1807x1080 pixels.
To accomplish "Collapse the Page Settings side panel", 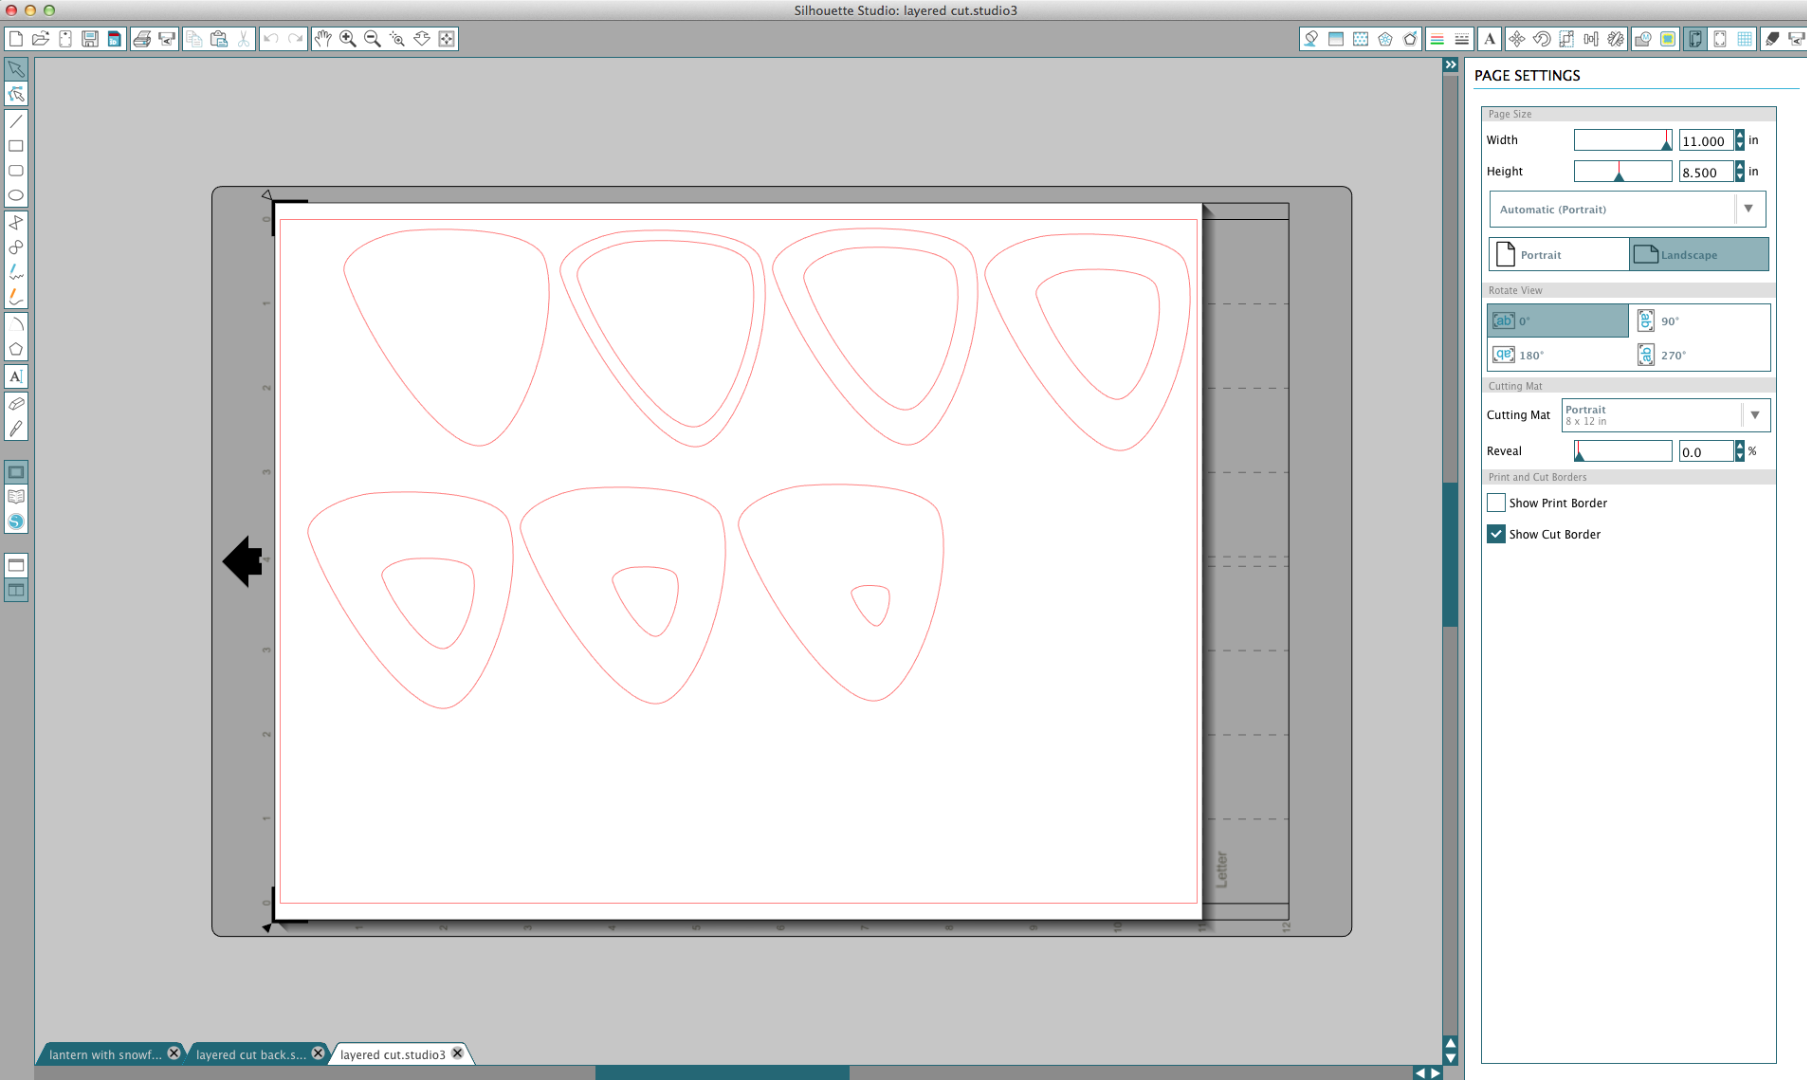I will [1451, 65].
